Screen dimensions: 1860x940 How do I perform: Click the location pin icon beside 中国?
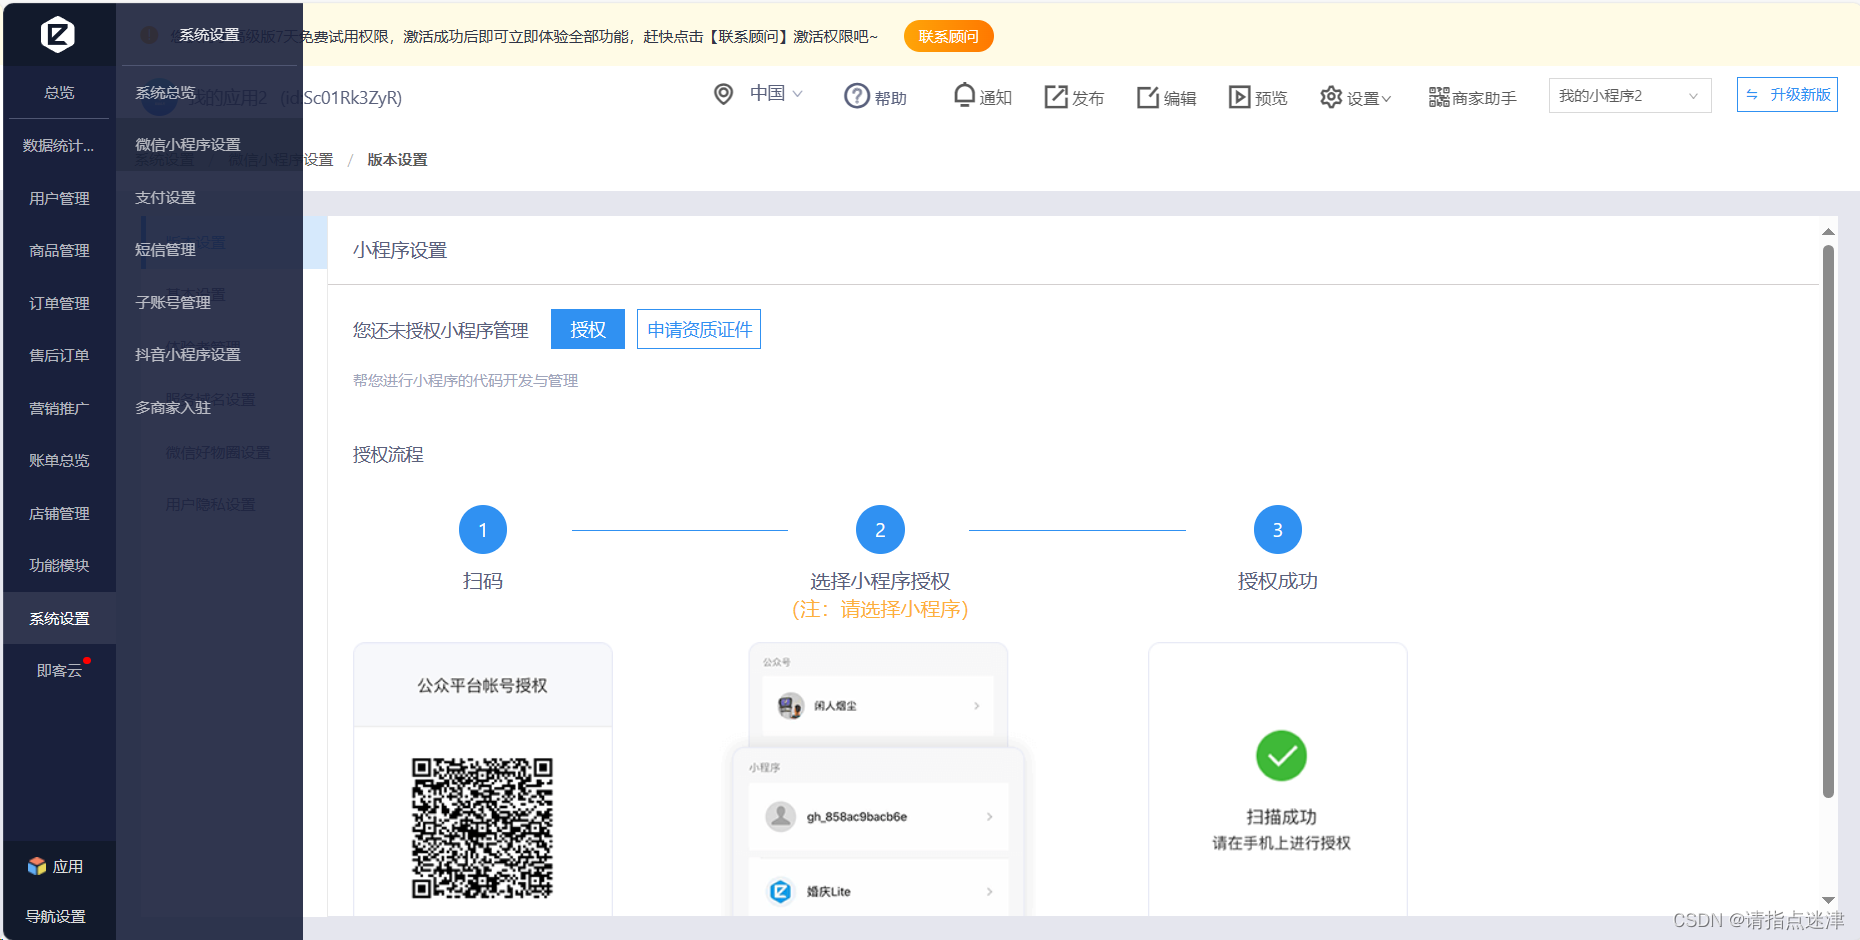tap(723, 94)
